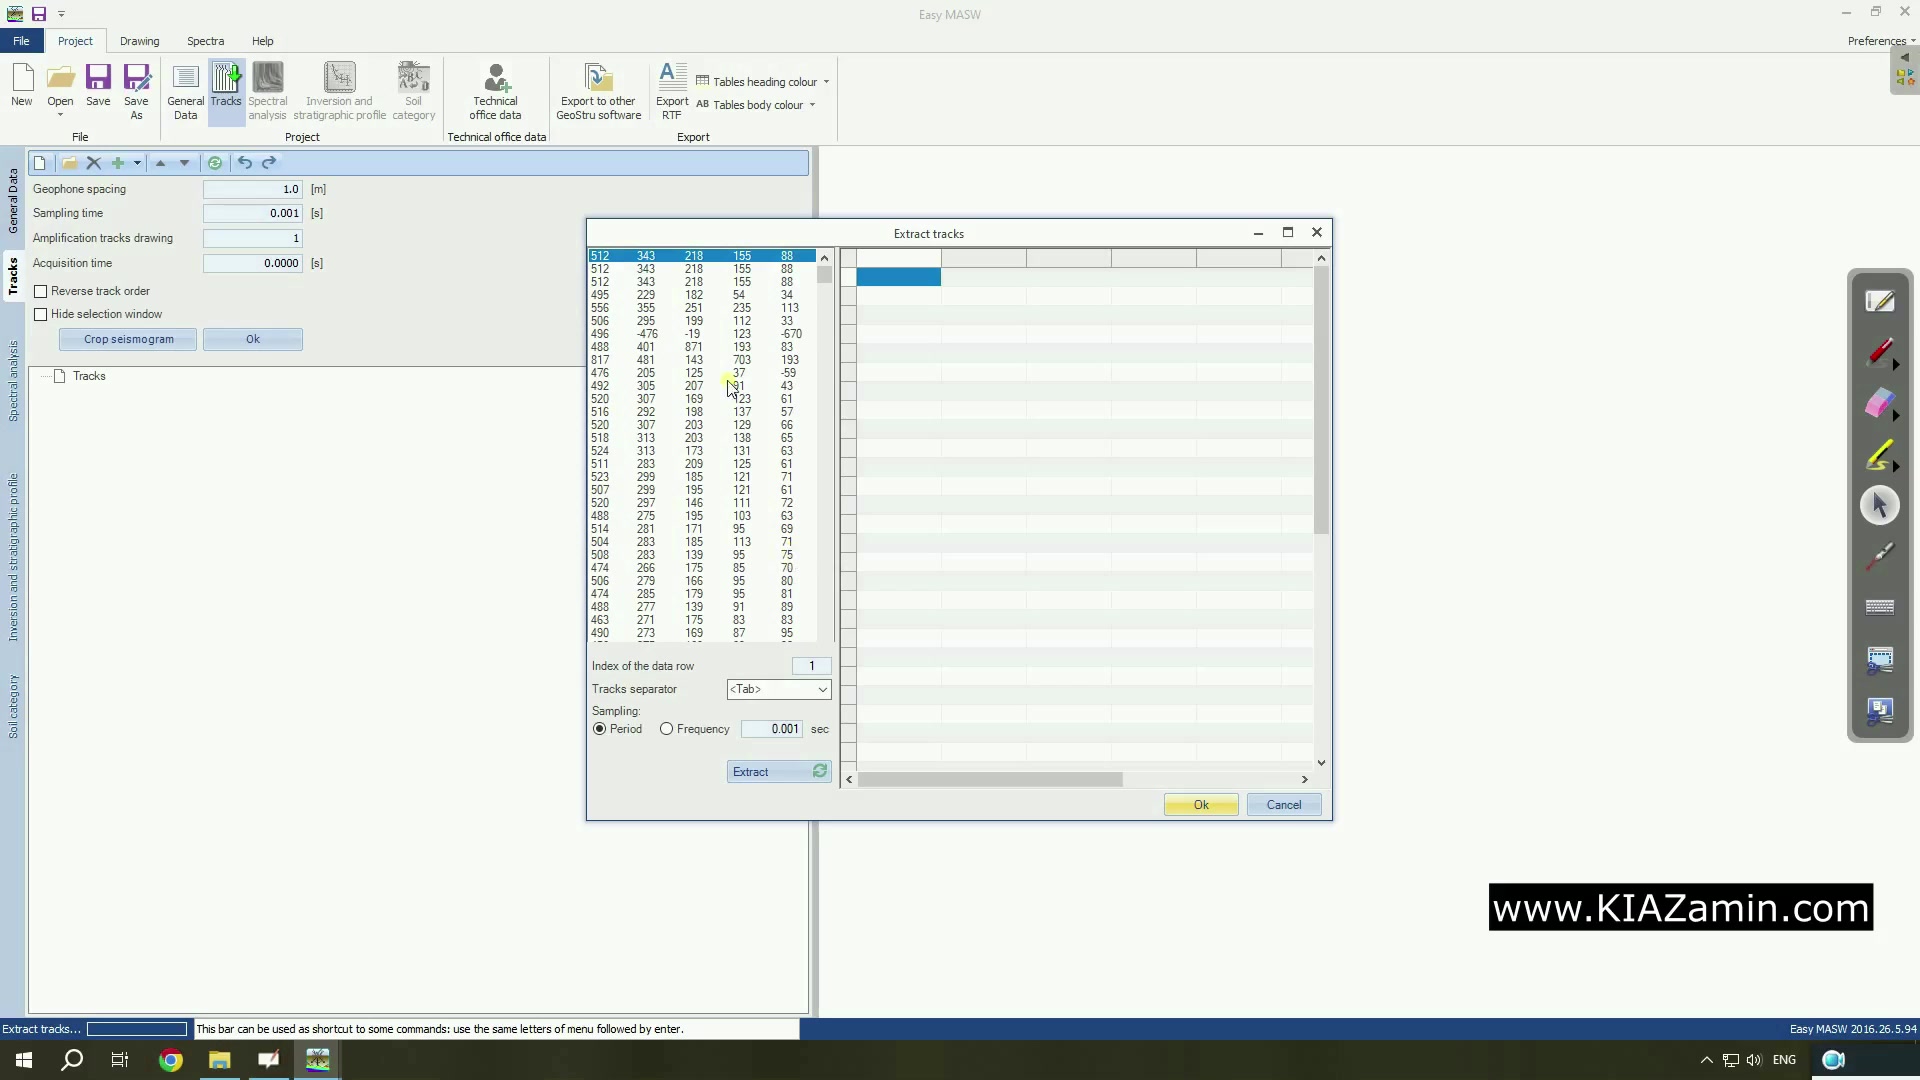This screenshot has width=1920, height=1080.
Task: Click the green refresh icon in tracks toolbar
Action: click(x=215, y=163)
